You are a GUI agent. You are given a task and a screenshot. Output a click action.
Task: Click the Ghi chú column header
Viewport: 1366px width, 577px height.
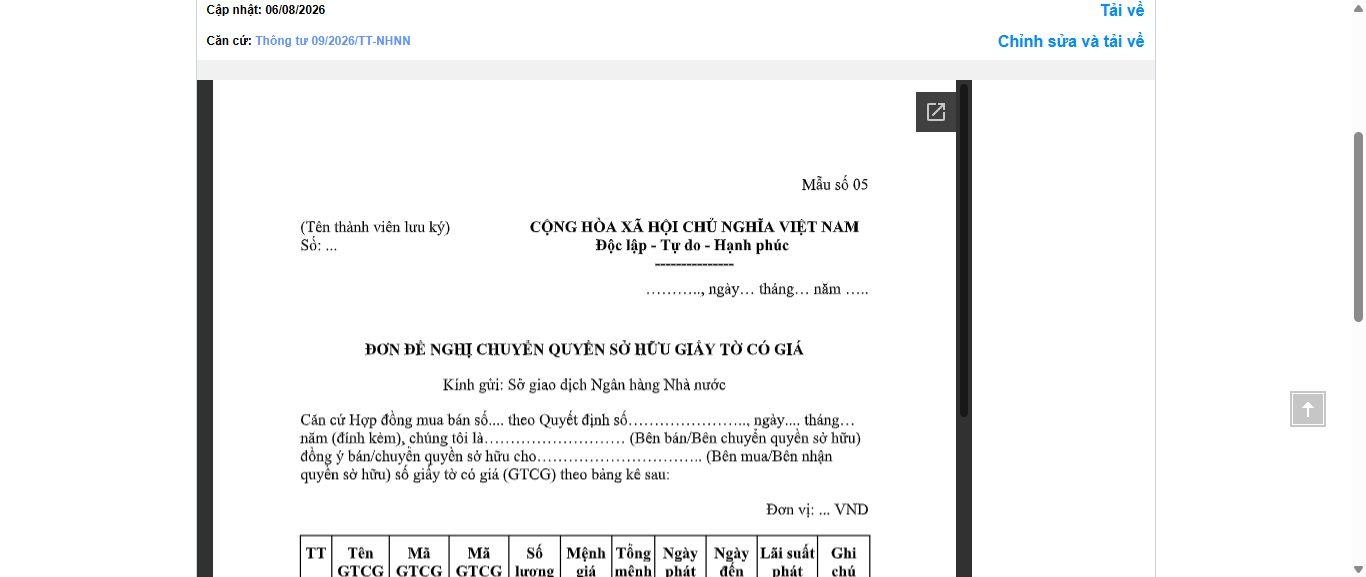point(844,556)
